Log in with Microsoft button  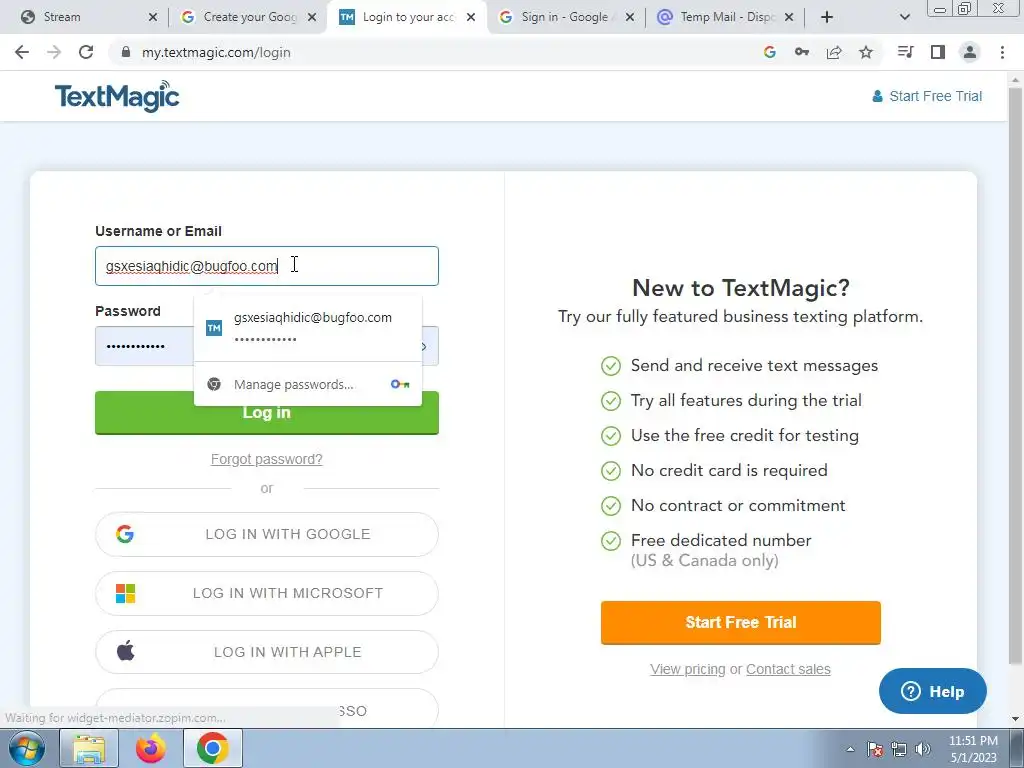point(266,593)
